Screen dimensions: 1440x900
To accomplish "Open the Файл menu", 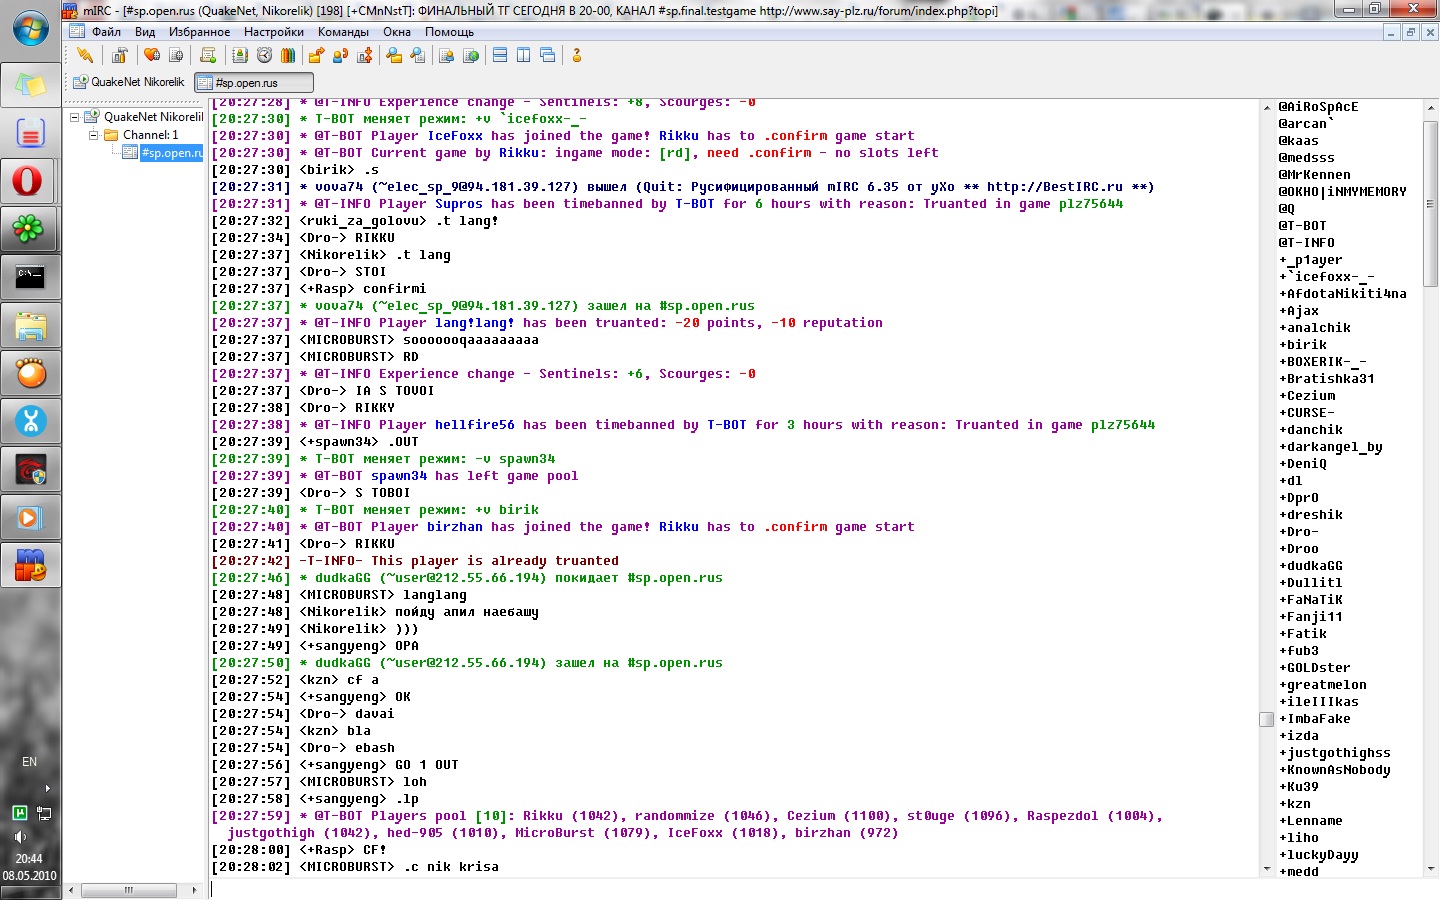I will (106, 32).
